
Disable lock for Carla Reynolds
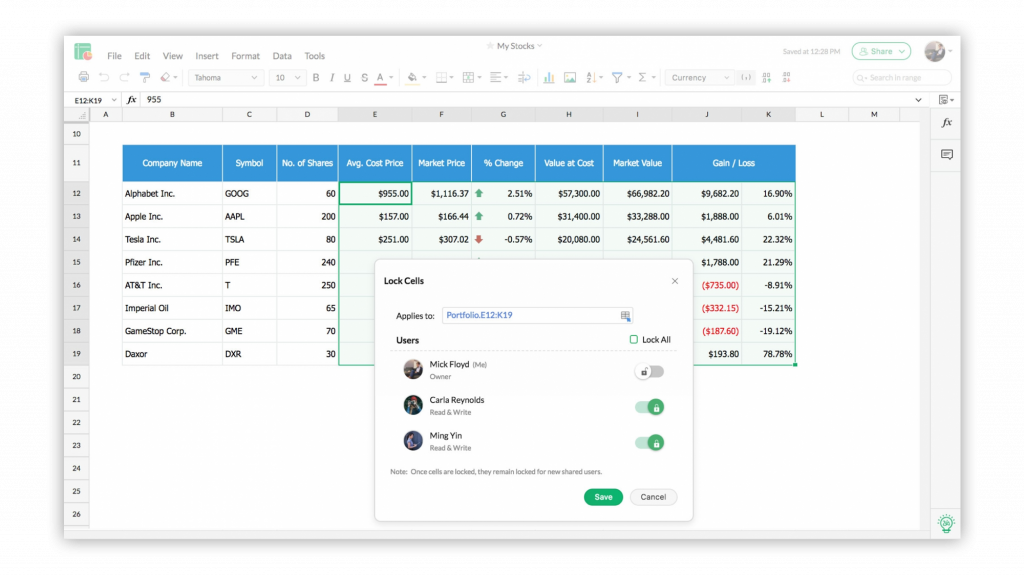point(649,407)
